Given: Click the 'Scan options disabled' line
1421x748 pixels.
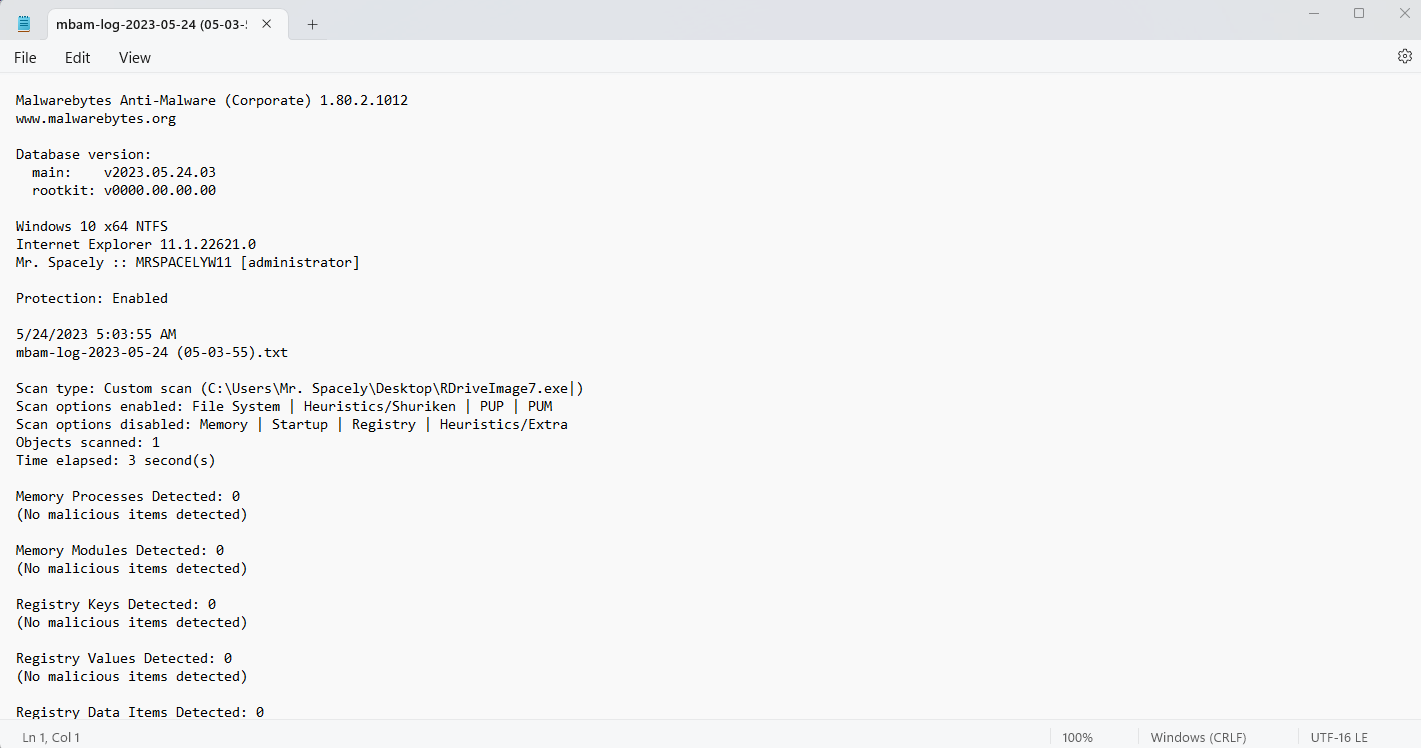Looking at the screenshot, I should point(292,425).
